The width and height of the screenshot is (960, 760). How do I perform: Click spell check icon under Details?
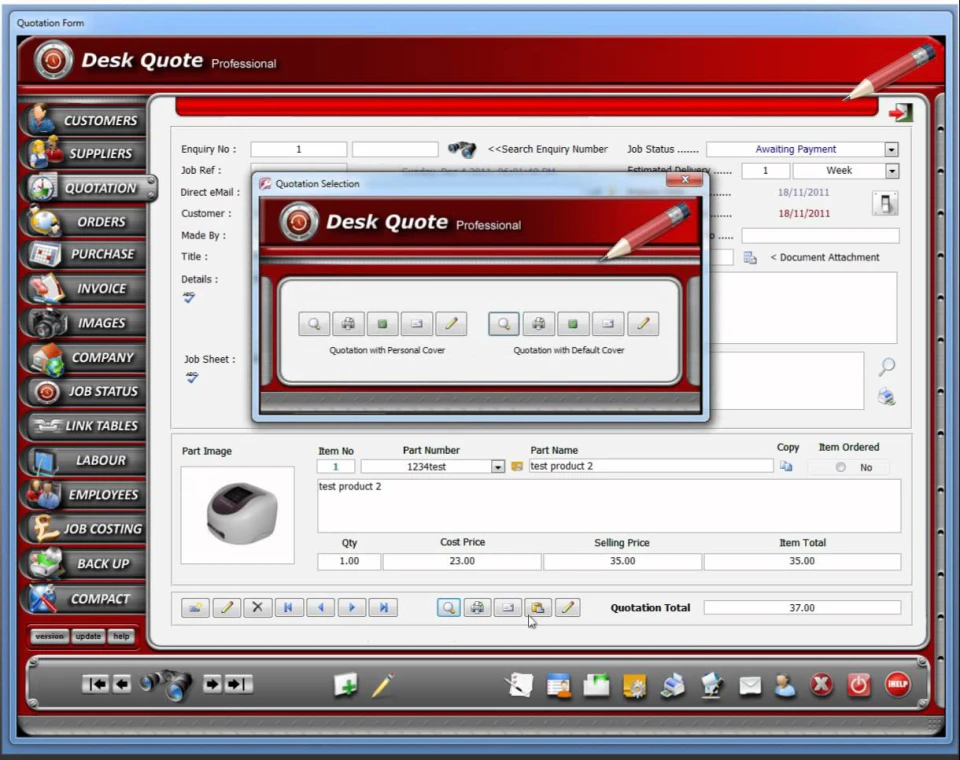coord(189,298)
